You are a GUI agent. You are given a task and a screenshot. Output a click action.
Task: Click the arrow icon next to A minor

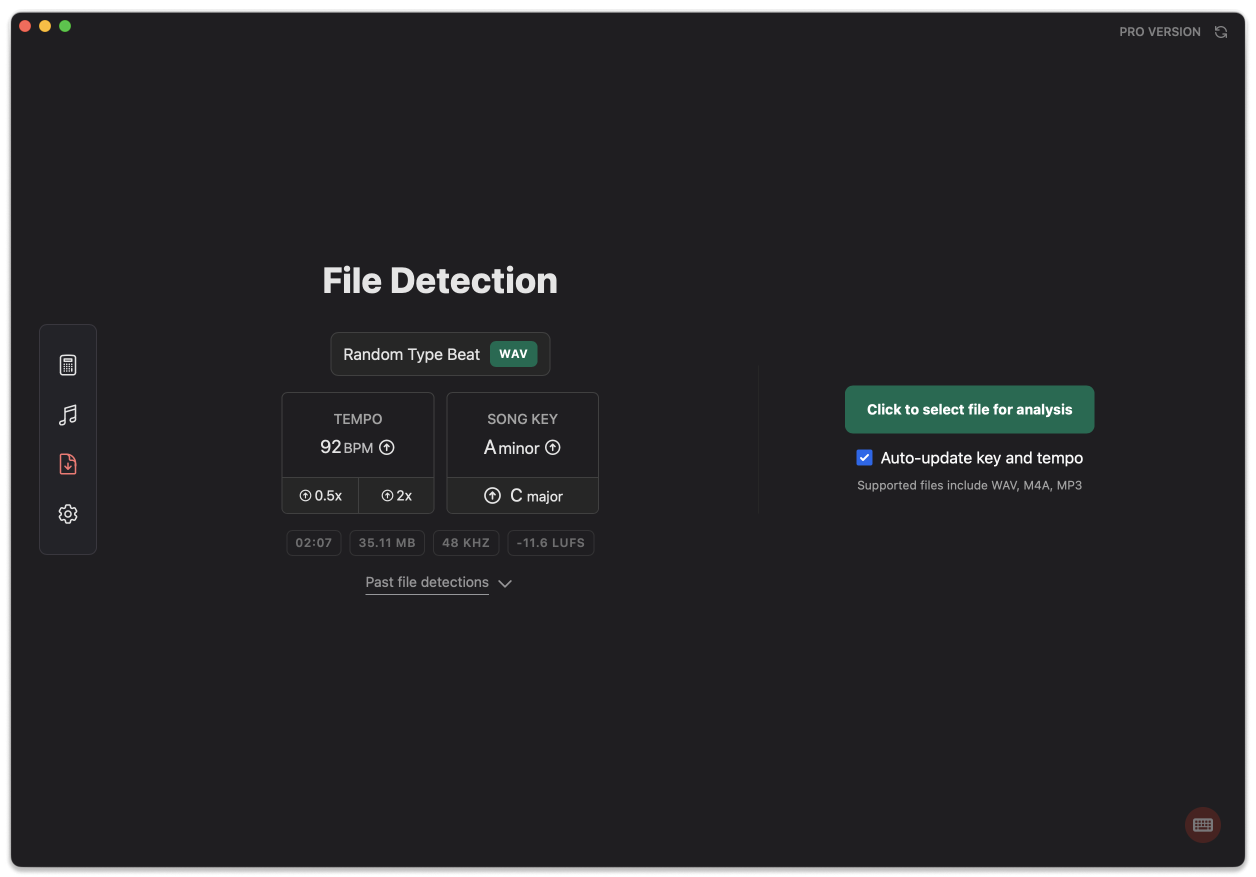click(553, 448)
